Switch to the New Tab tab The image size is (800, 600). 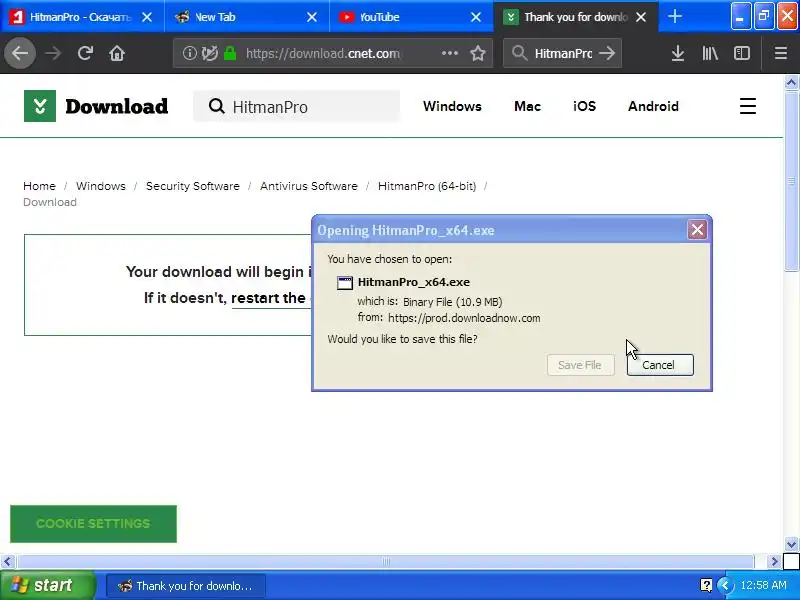(x=247, y=17)
